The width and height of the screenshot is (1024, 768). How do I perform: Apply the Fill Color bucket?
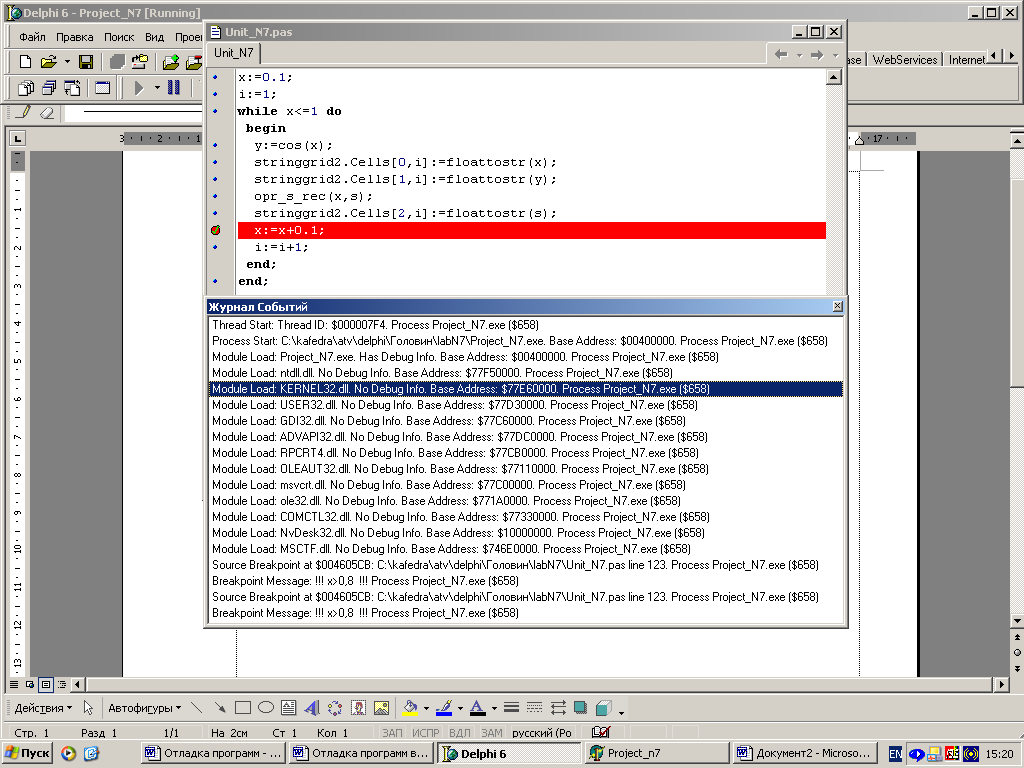pos(410,708)
